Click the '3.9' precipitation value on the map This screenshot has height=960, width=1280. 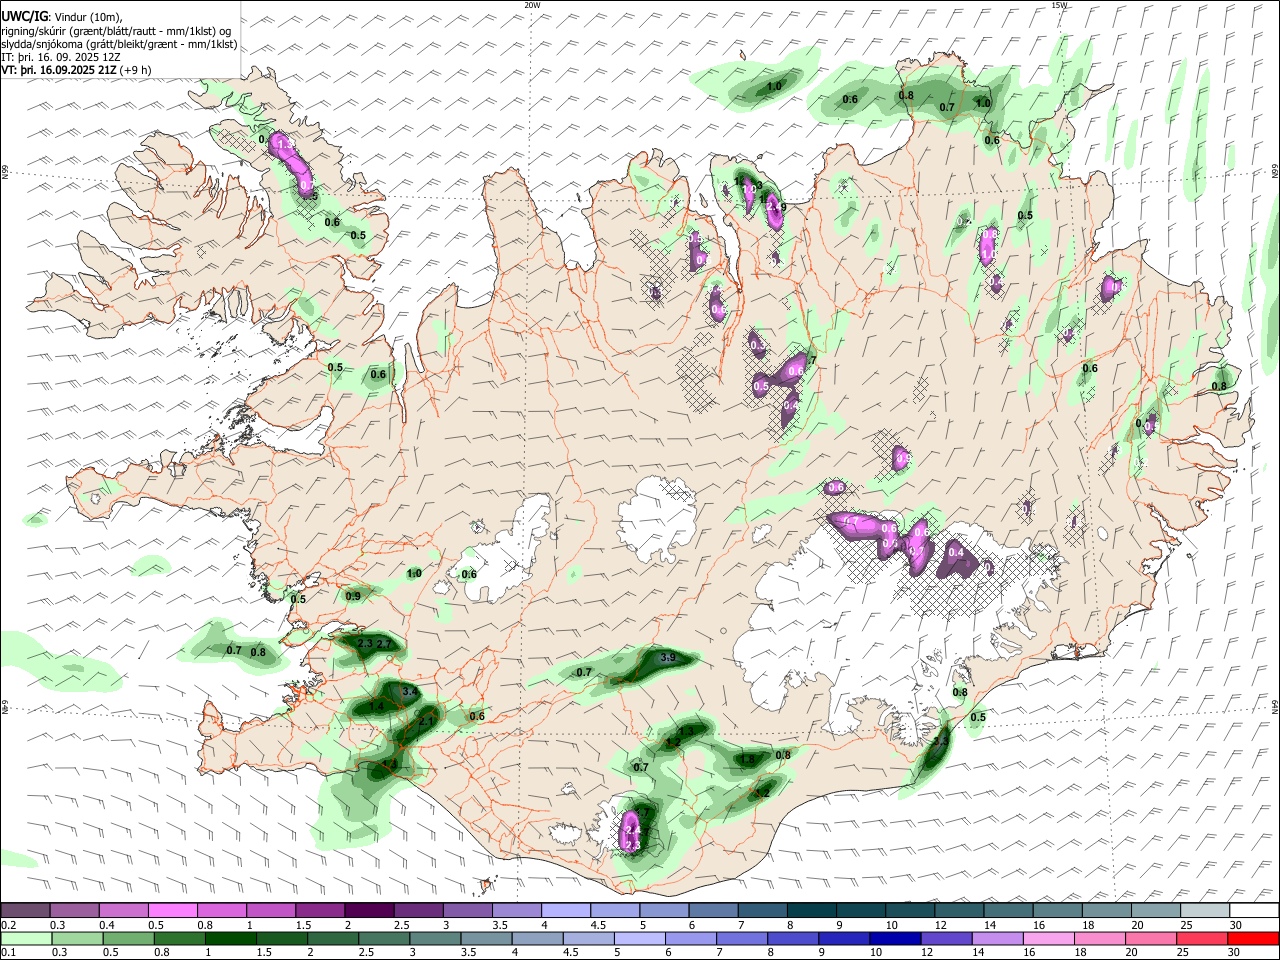(x=669, y=658)
